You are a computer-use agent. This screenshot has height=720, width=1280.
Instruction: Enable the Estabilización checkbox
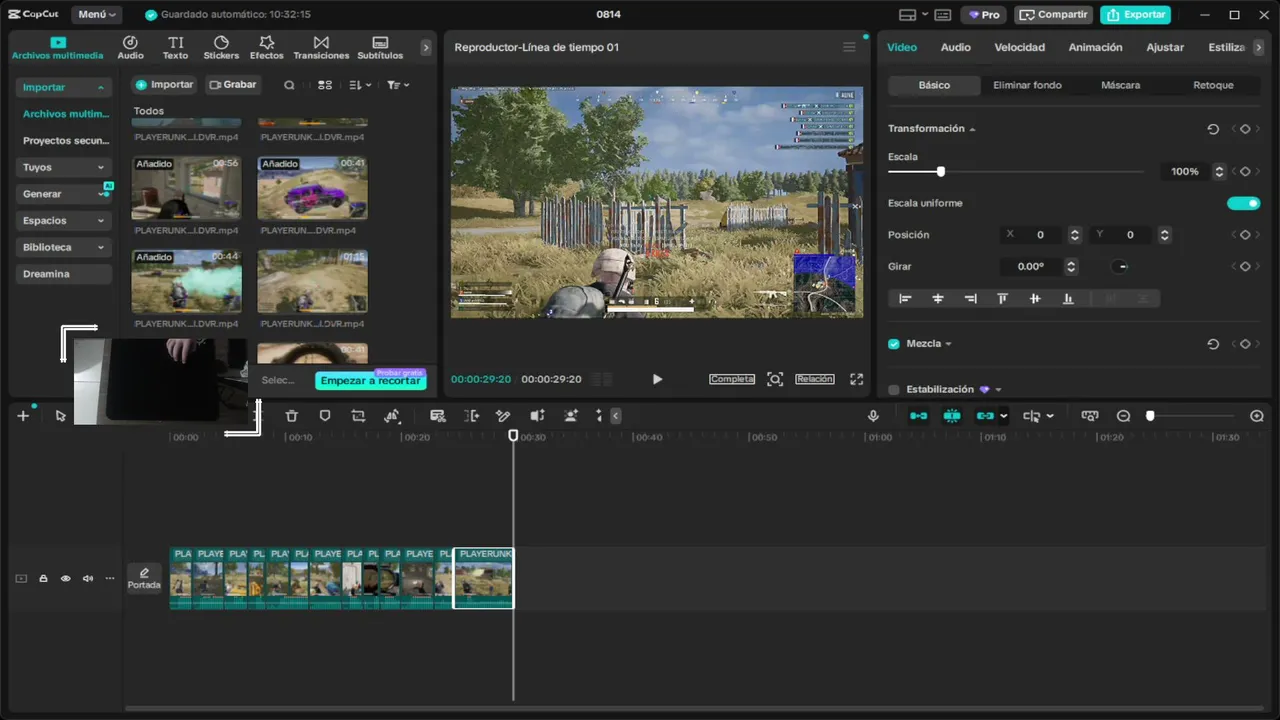coord(894,390)
